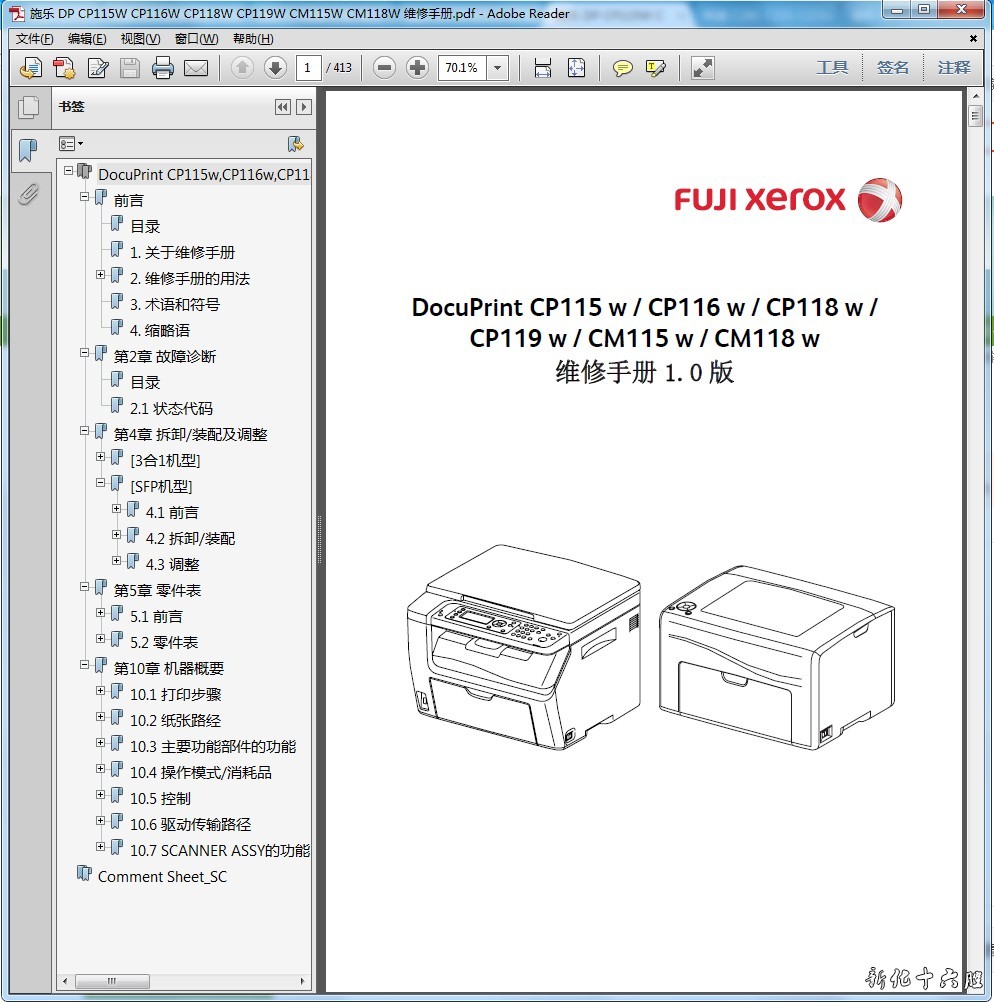Open the attachments paperclip panel
This screenshot has width=994, height=1002.
pos(29,193)
